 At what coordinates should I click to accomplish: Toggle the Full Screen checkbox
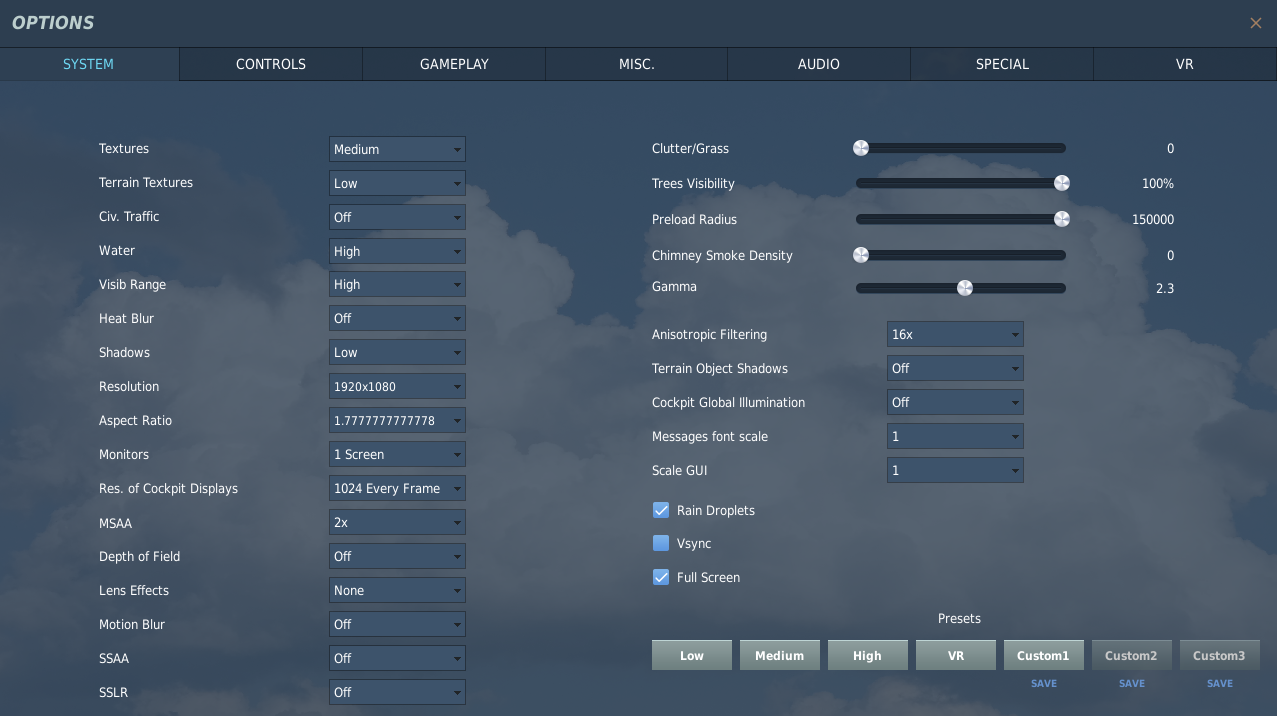click(x=661, y=577)
